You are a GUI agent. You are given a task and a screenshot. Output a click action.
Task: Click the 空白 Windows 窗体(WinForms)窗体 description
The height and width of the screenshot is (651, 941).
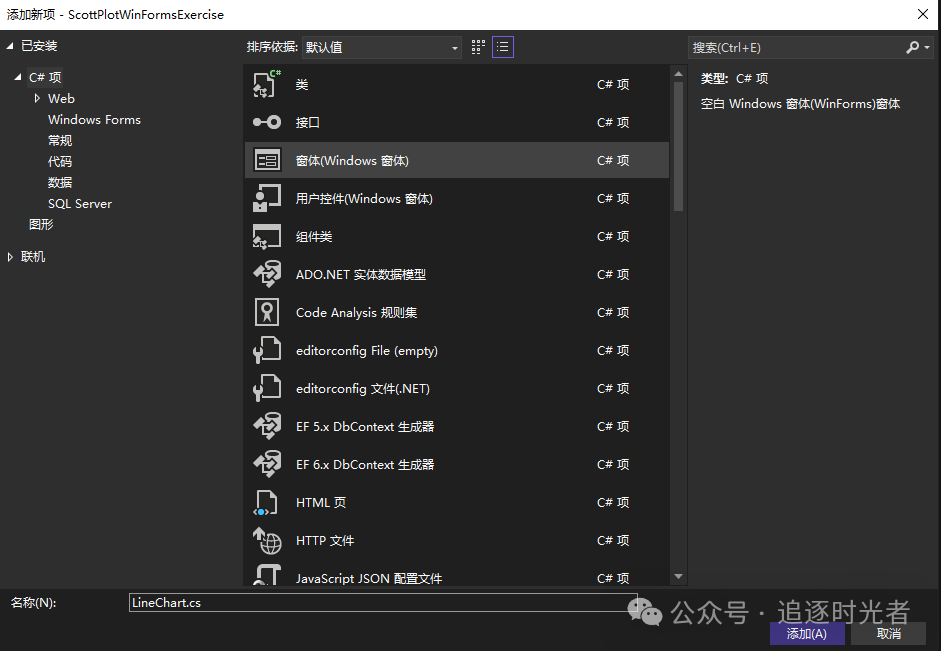pos(801,104)
